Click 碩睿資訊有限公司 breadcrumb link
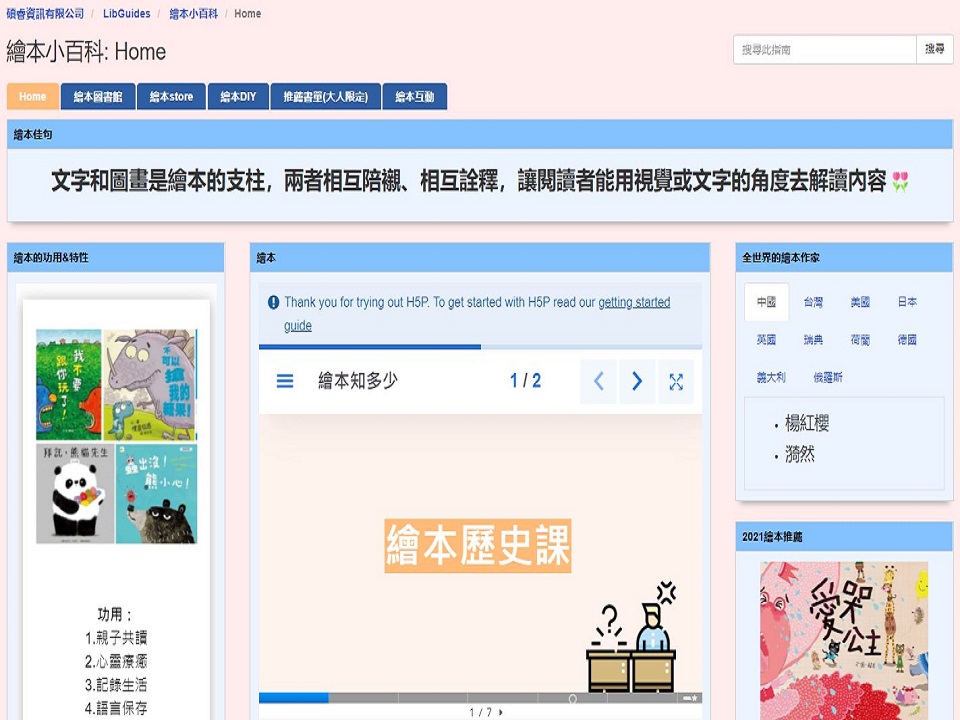This screenshot has height=720, width=960. click(45, 13)
